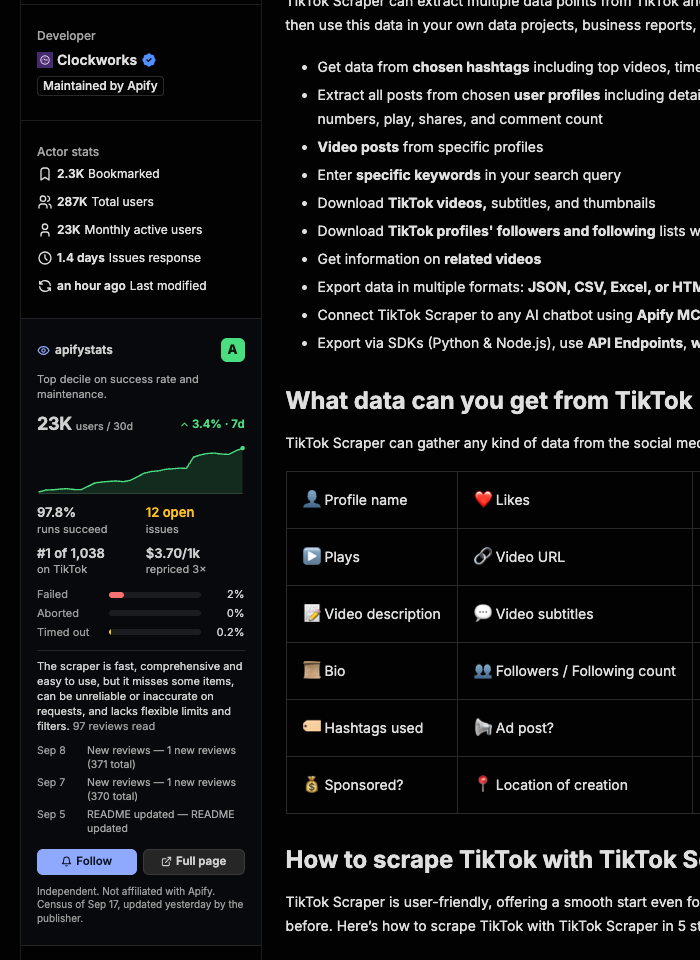Click the 'What data can you get' heading
700x960 pixels.
[x=489, y=400]
